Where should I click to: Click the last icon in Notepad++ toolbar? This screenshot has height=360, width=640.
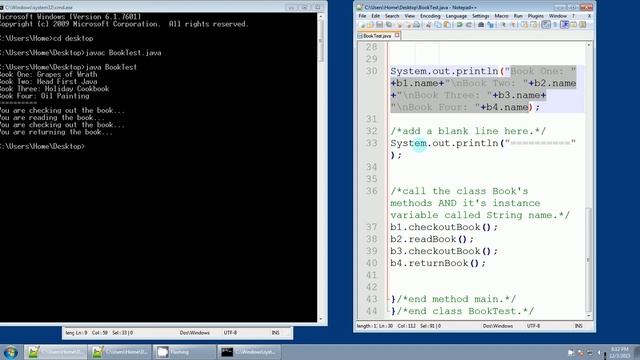[x=582, y=25]
